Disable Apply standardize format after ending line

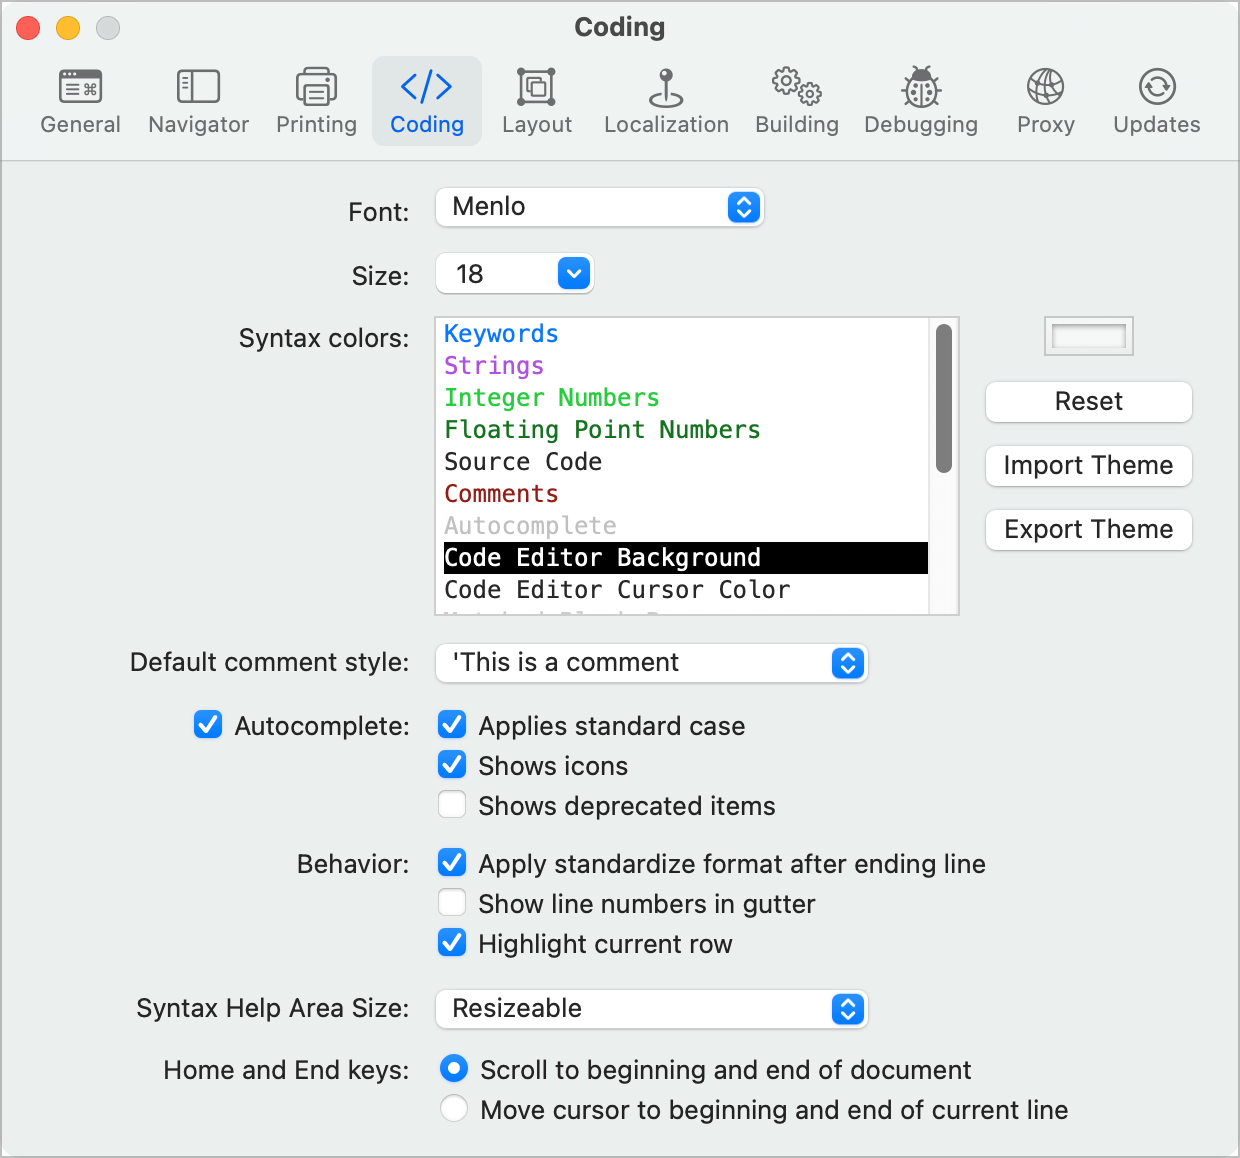[452, 862]
